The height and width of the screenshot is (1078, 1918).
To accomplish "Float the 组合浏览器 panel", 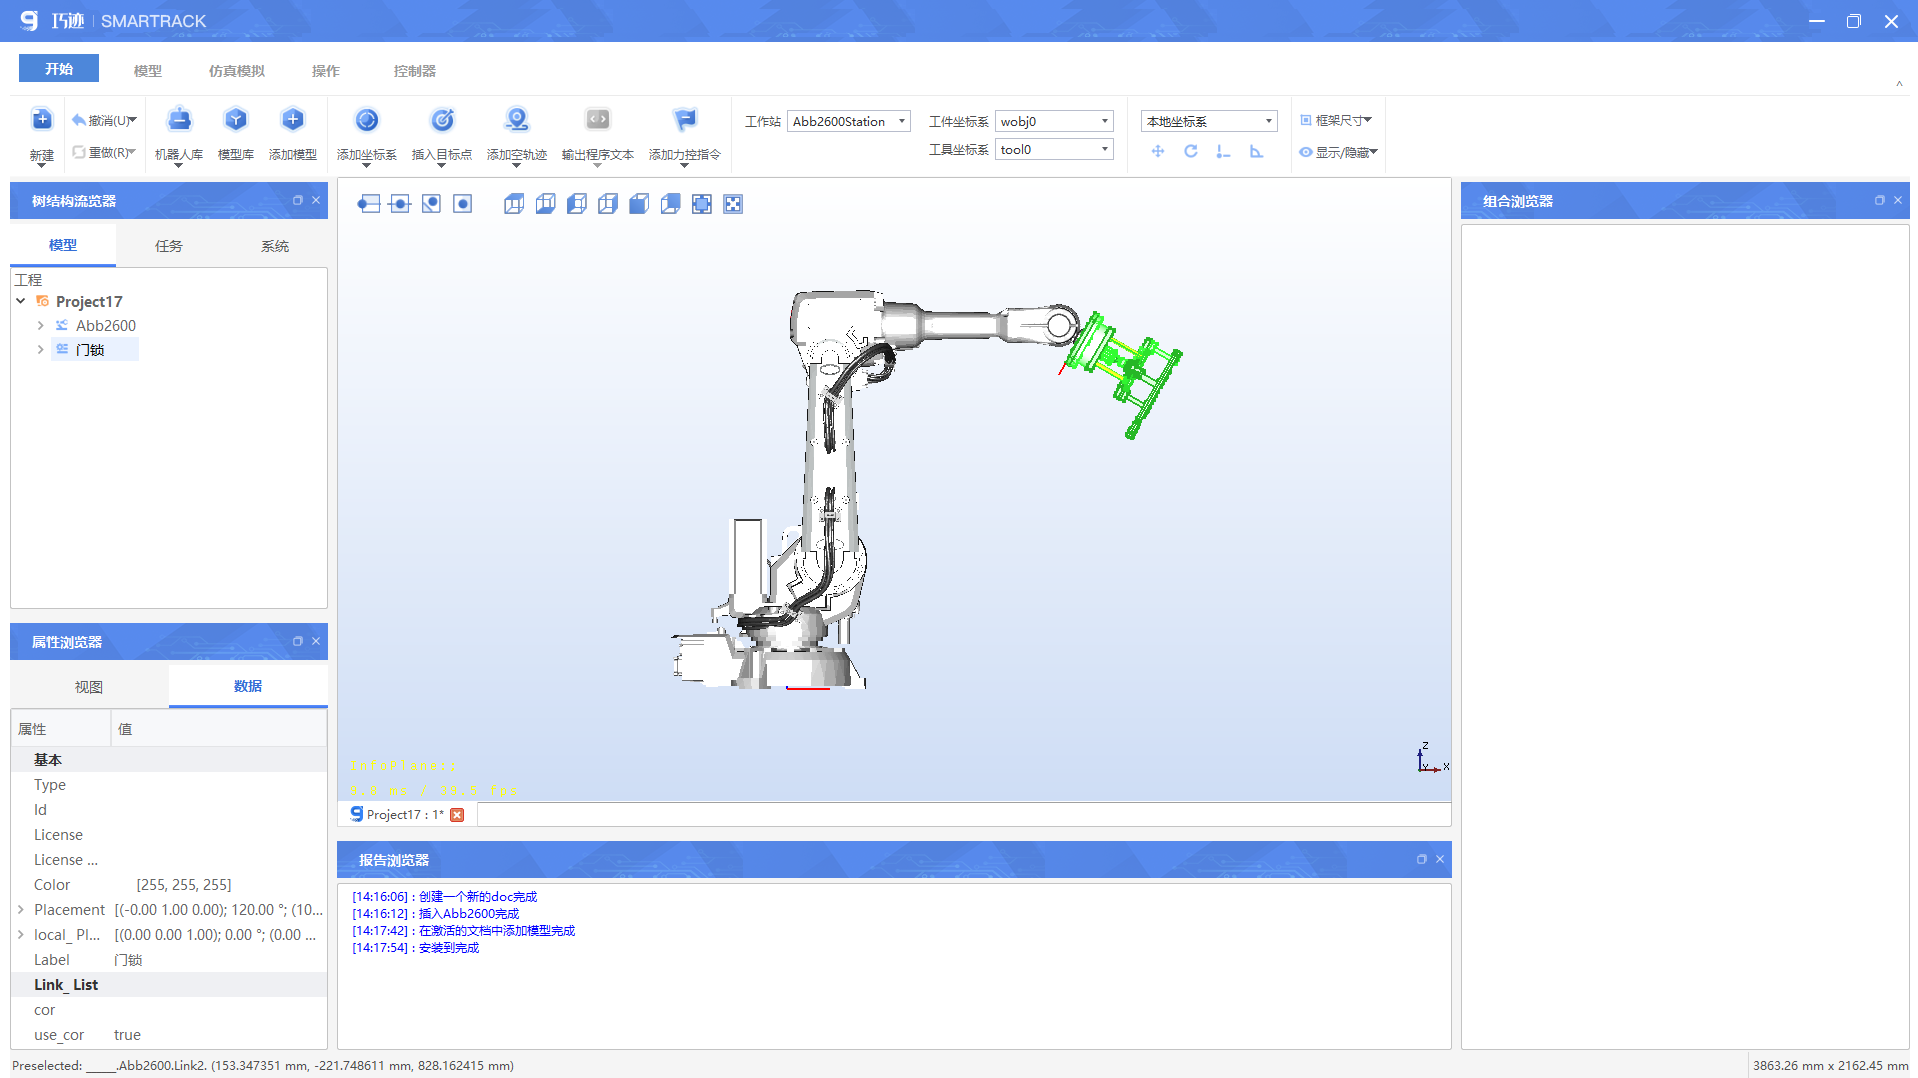I will tap(1879, 200).
